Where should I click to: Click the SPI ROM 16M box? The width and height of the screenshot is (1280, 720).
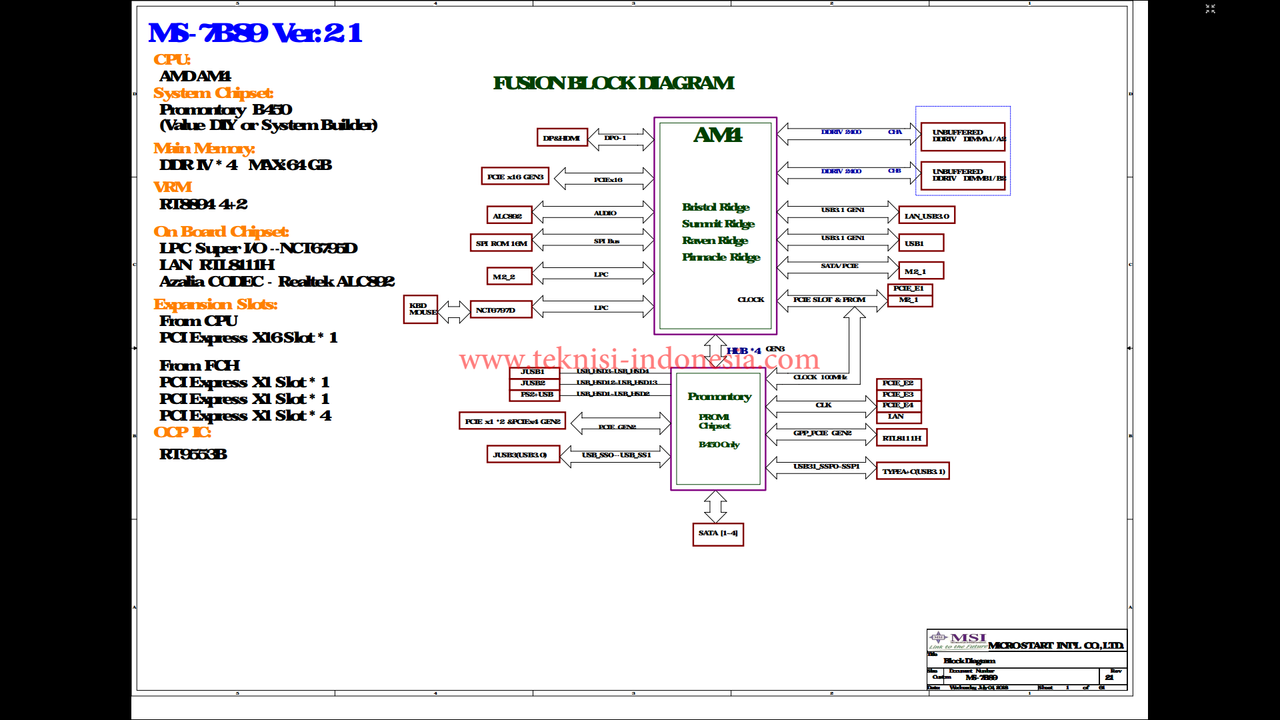point(501,243)
